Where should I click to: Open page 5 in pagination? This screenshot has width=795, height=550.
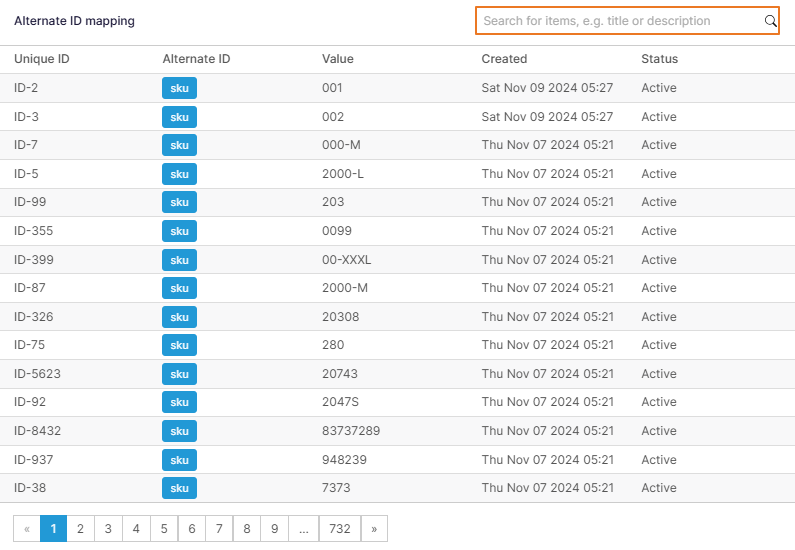164,529
